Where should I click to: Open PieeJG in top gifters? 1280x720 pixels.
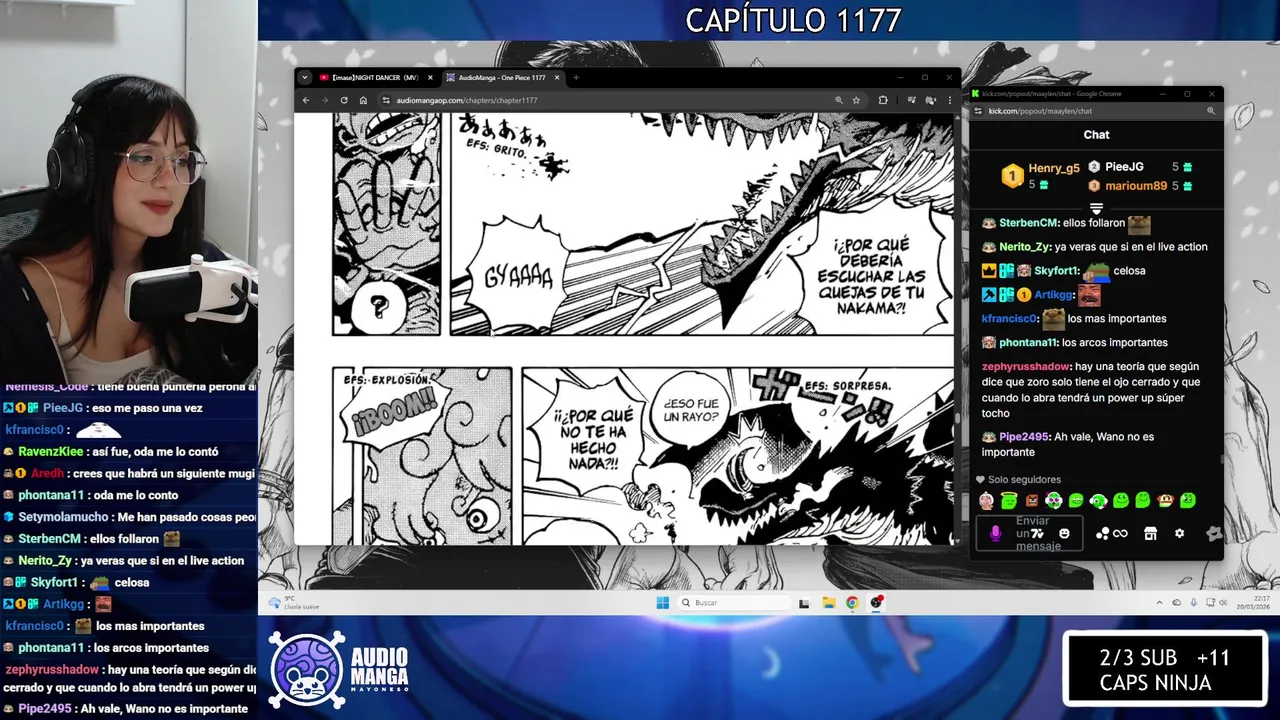[x=1124, y=167]
